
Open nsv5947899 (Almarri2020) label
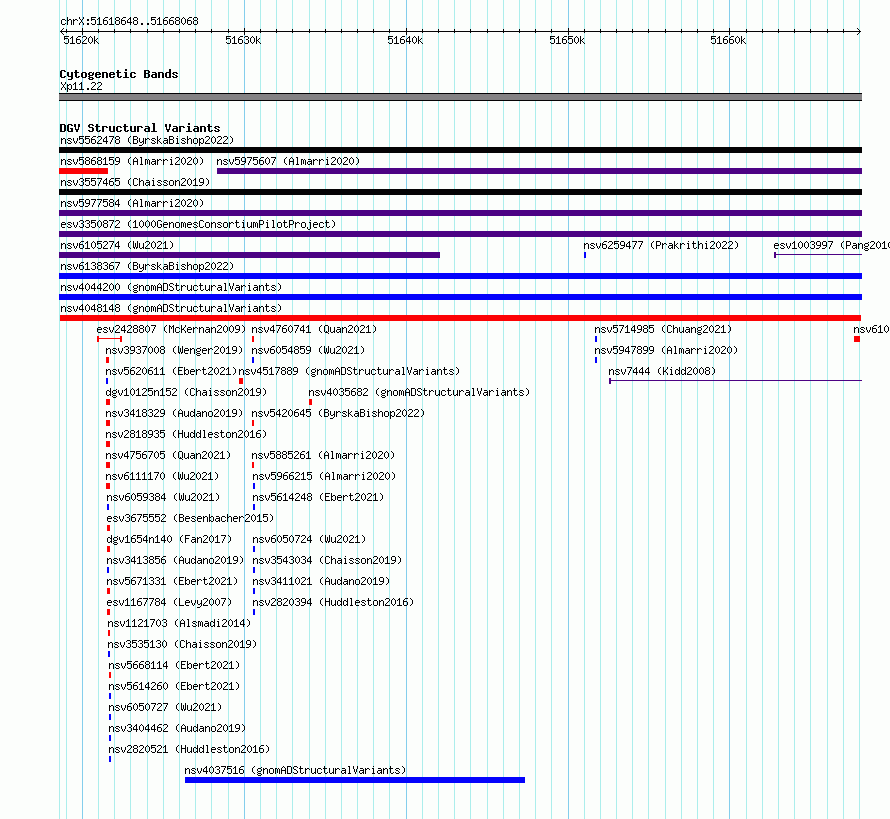[666, 350]
